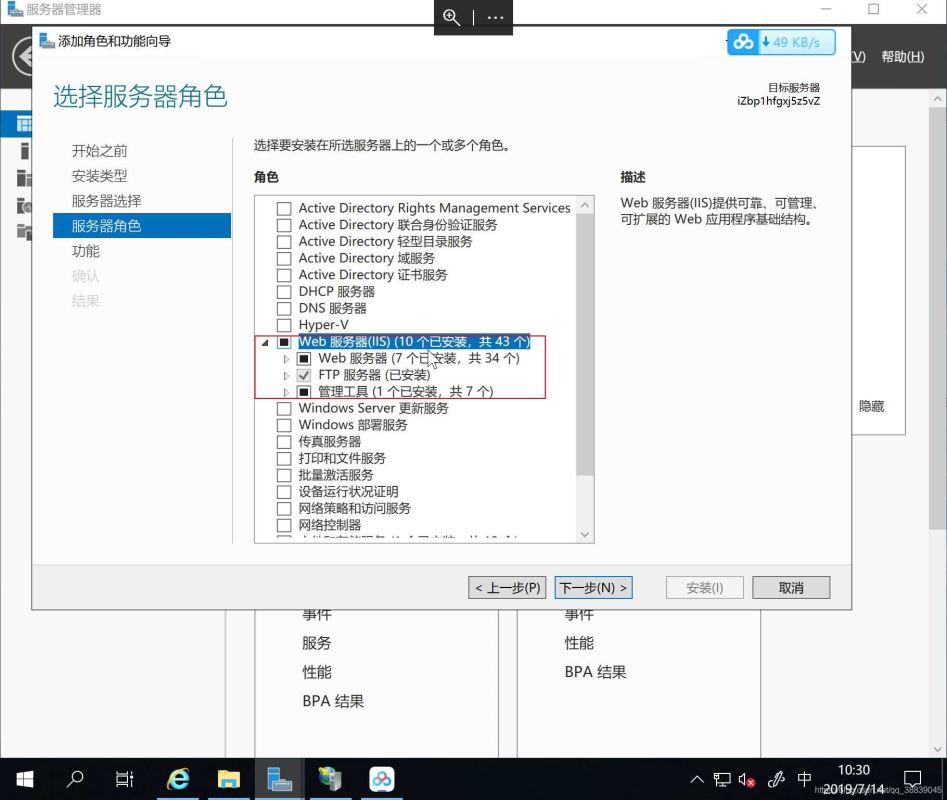The image size is (947, 800).
Task: Select 服务器角色 wizard step
Action: (142, 226)
